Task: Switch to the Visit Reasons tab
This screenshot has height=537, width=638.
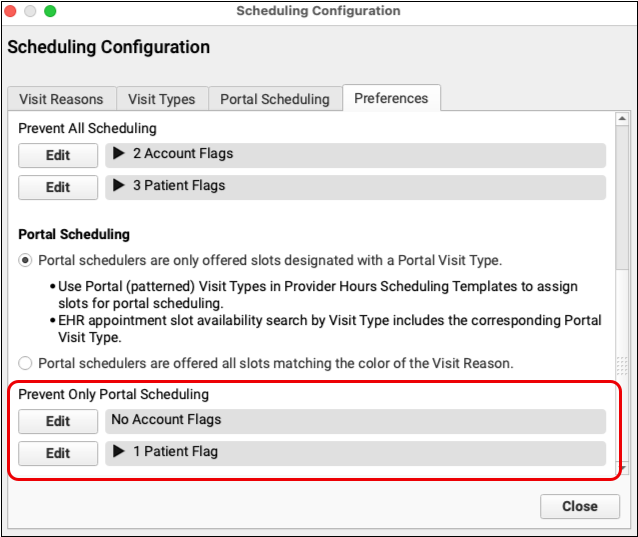Action: pyautogui.click(x=61, y=99)
